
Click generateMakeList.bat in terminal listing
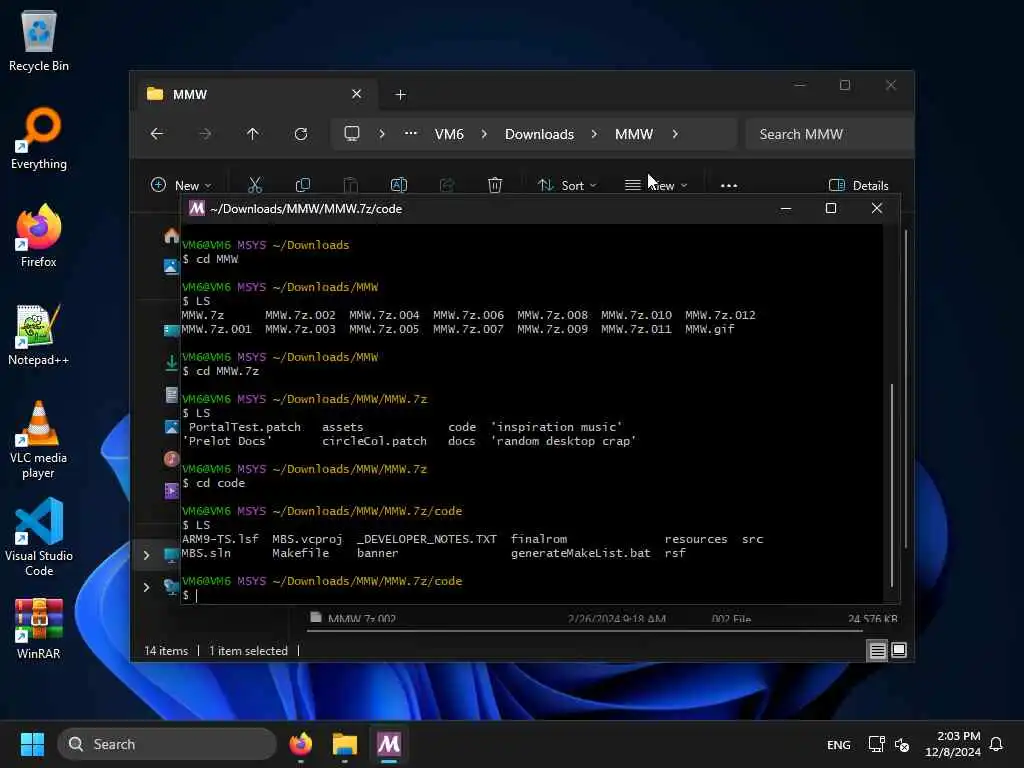pyautogui.click(x=581, y=553)
